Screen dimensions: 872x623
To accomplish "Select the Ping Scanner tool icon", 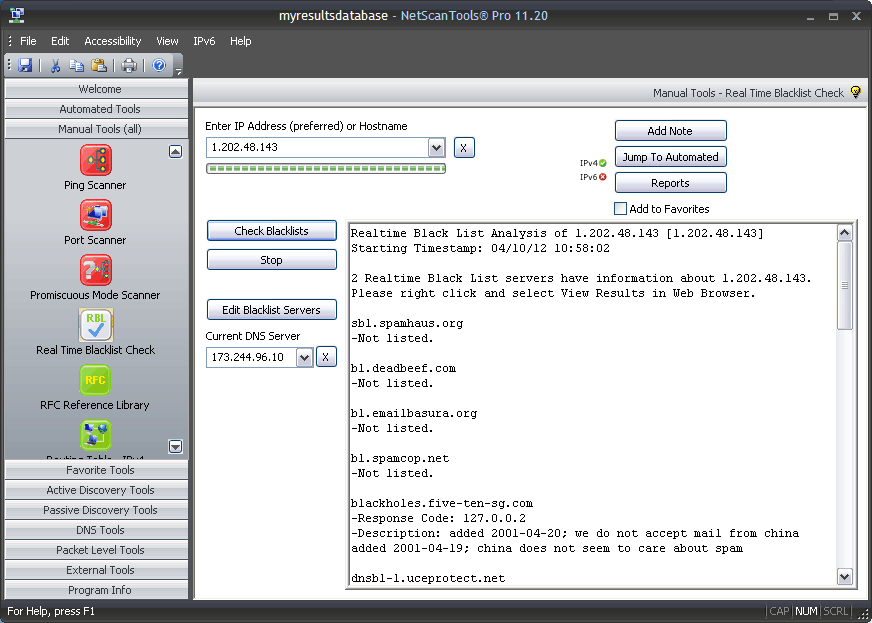I will pyautogui.click(x=96, y=160).
